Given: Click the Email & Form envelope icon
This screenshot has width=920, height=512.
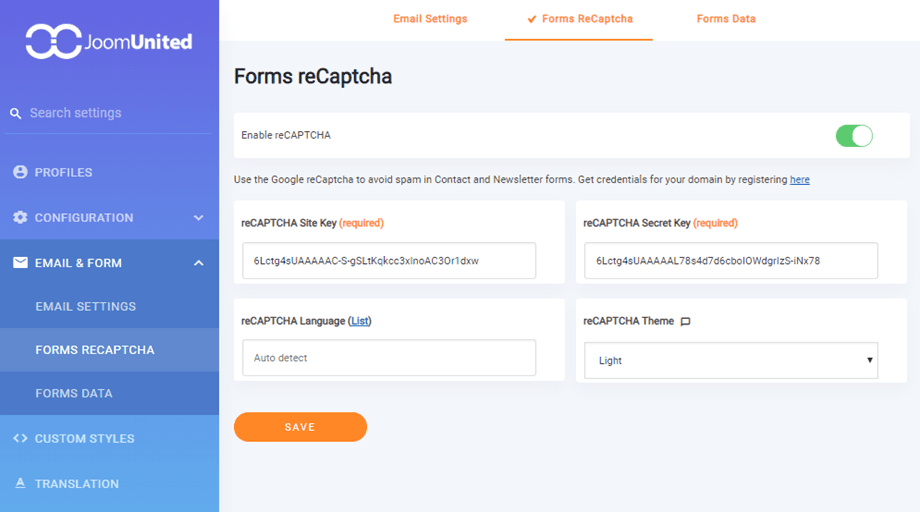Looking at the screenshot, I should click(x=20, y=262).
